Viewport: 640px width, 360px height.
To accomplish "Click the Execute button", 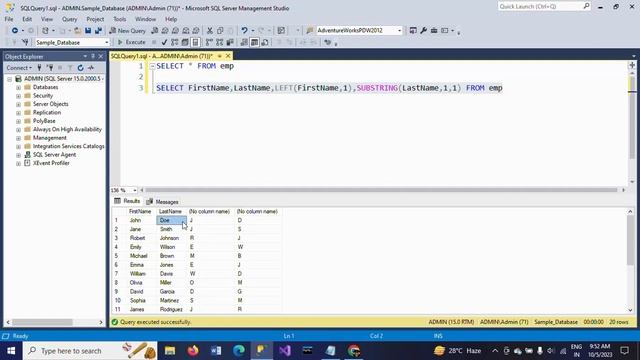I will 131,42.
